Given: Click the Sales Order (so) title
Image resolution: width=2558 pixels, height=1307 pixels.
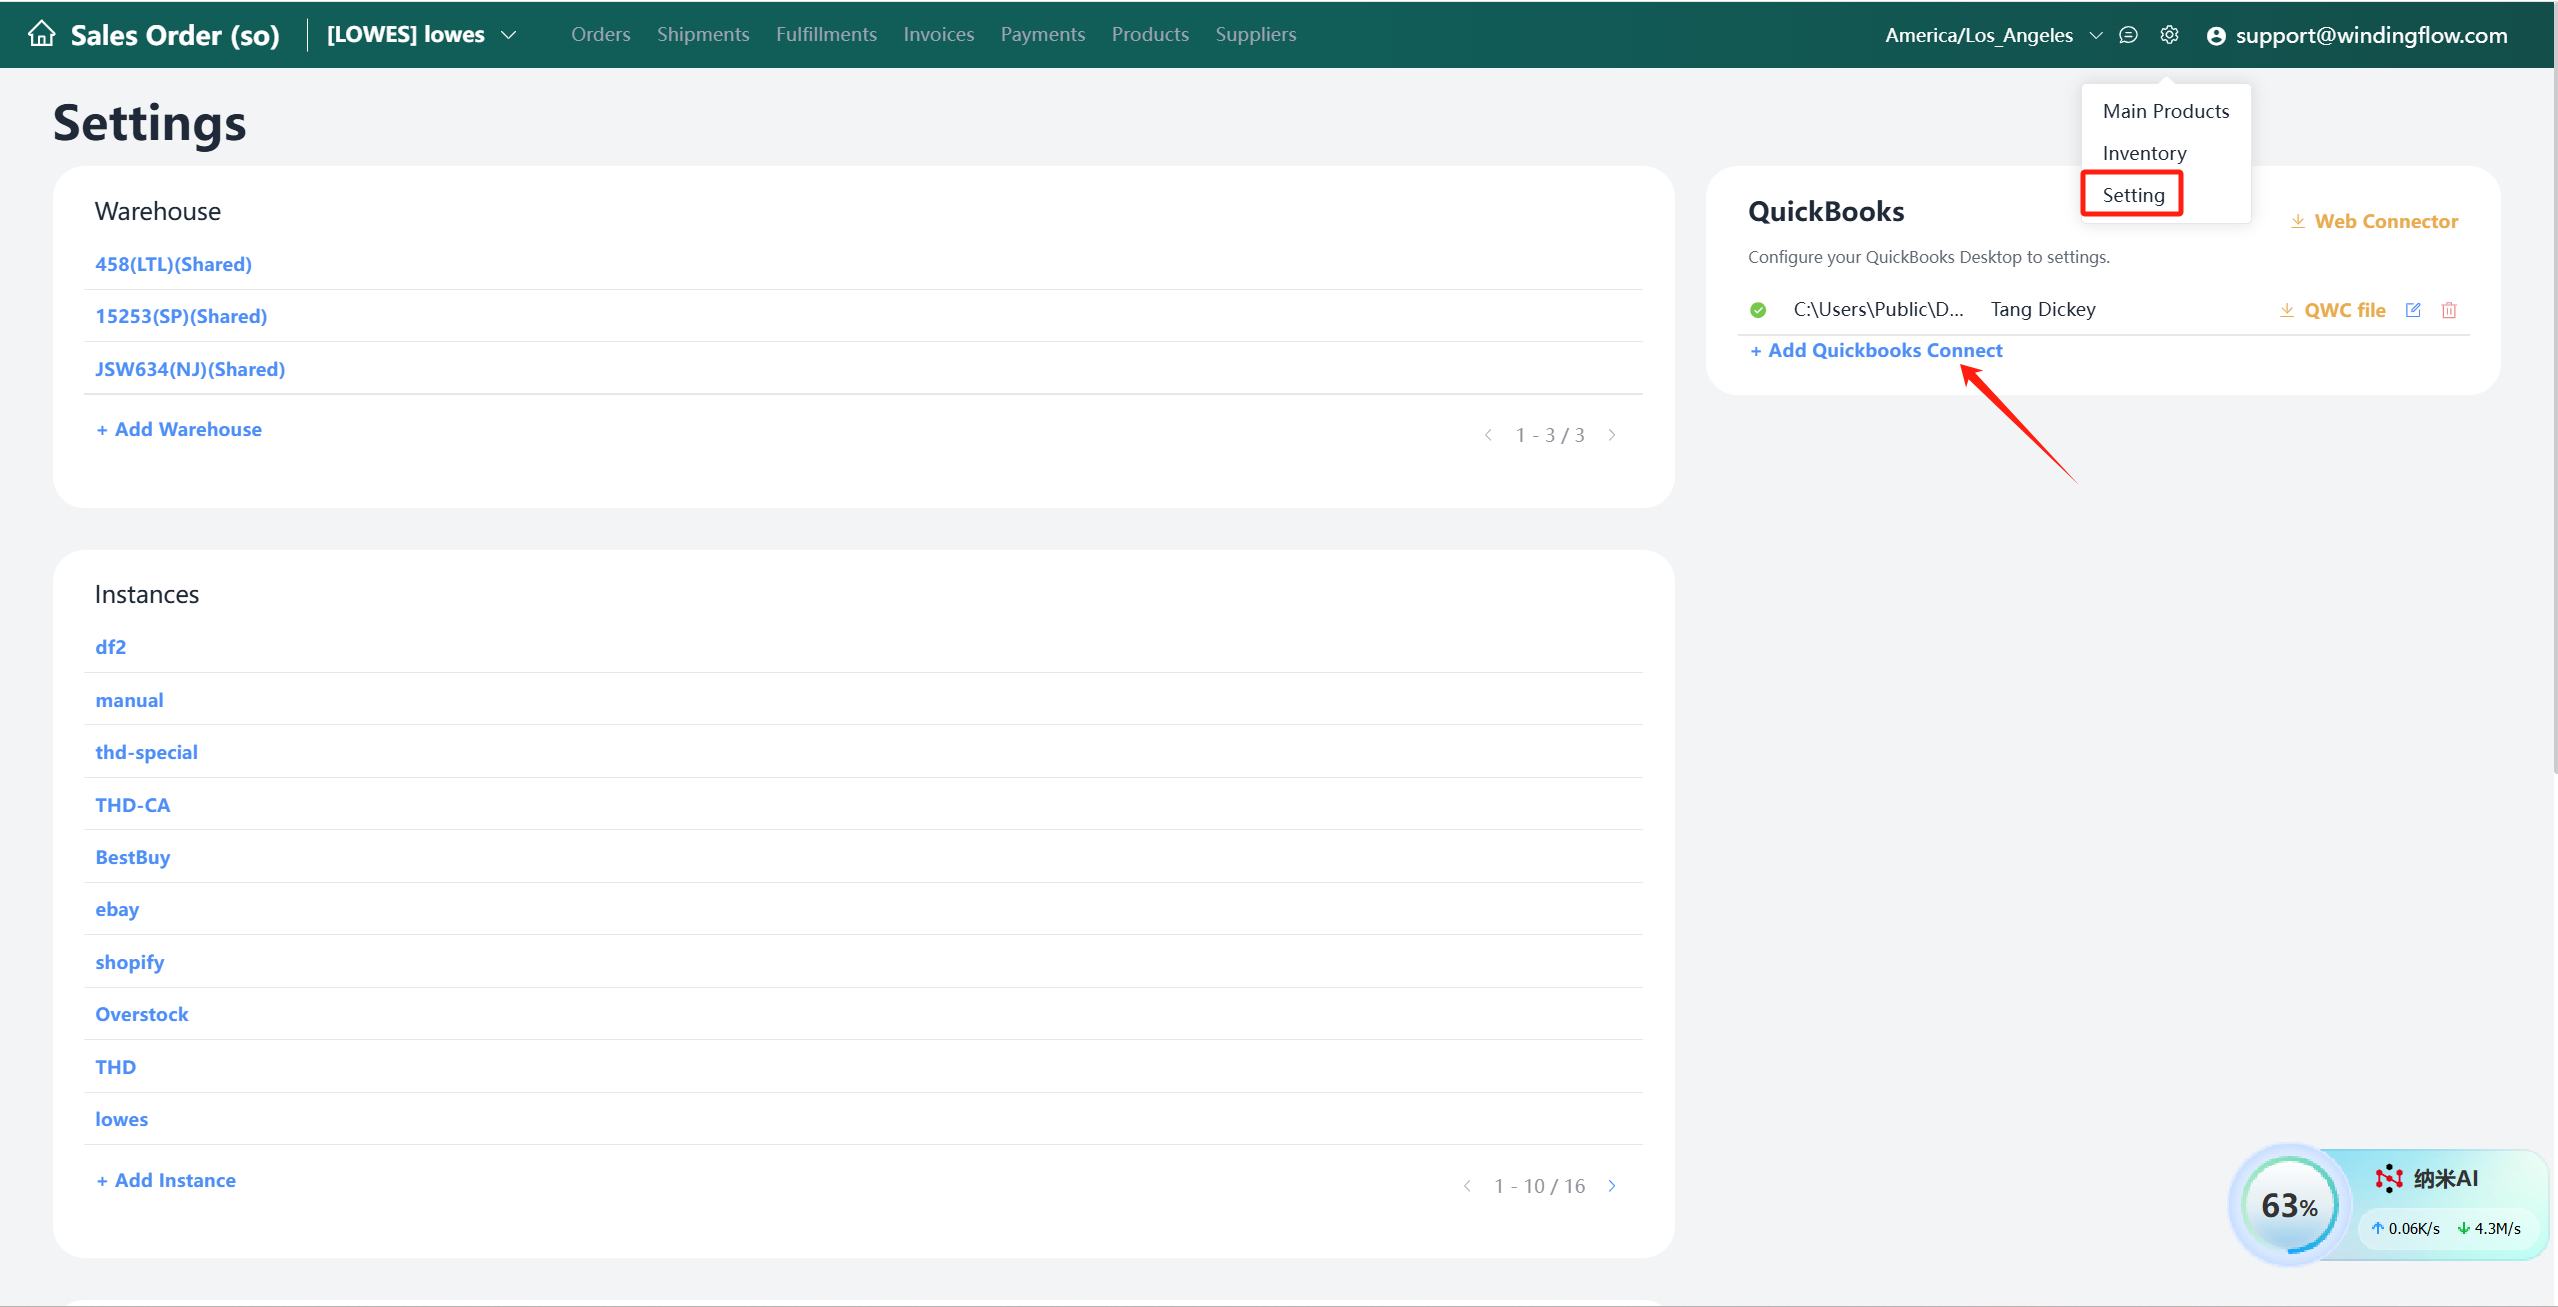Looking at the screenshot, I should [x=175, y=35].
